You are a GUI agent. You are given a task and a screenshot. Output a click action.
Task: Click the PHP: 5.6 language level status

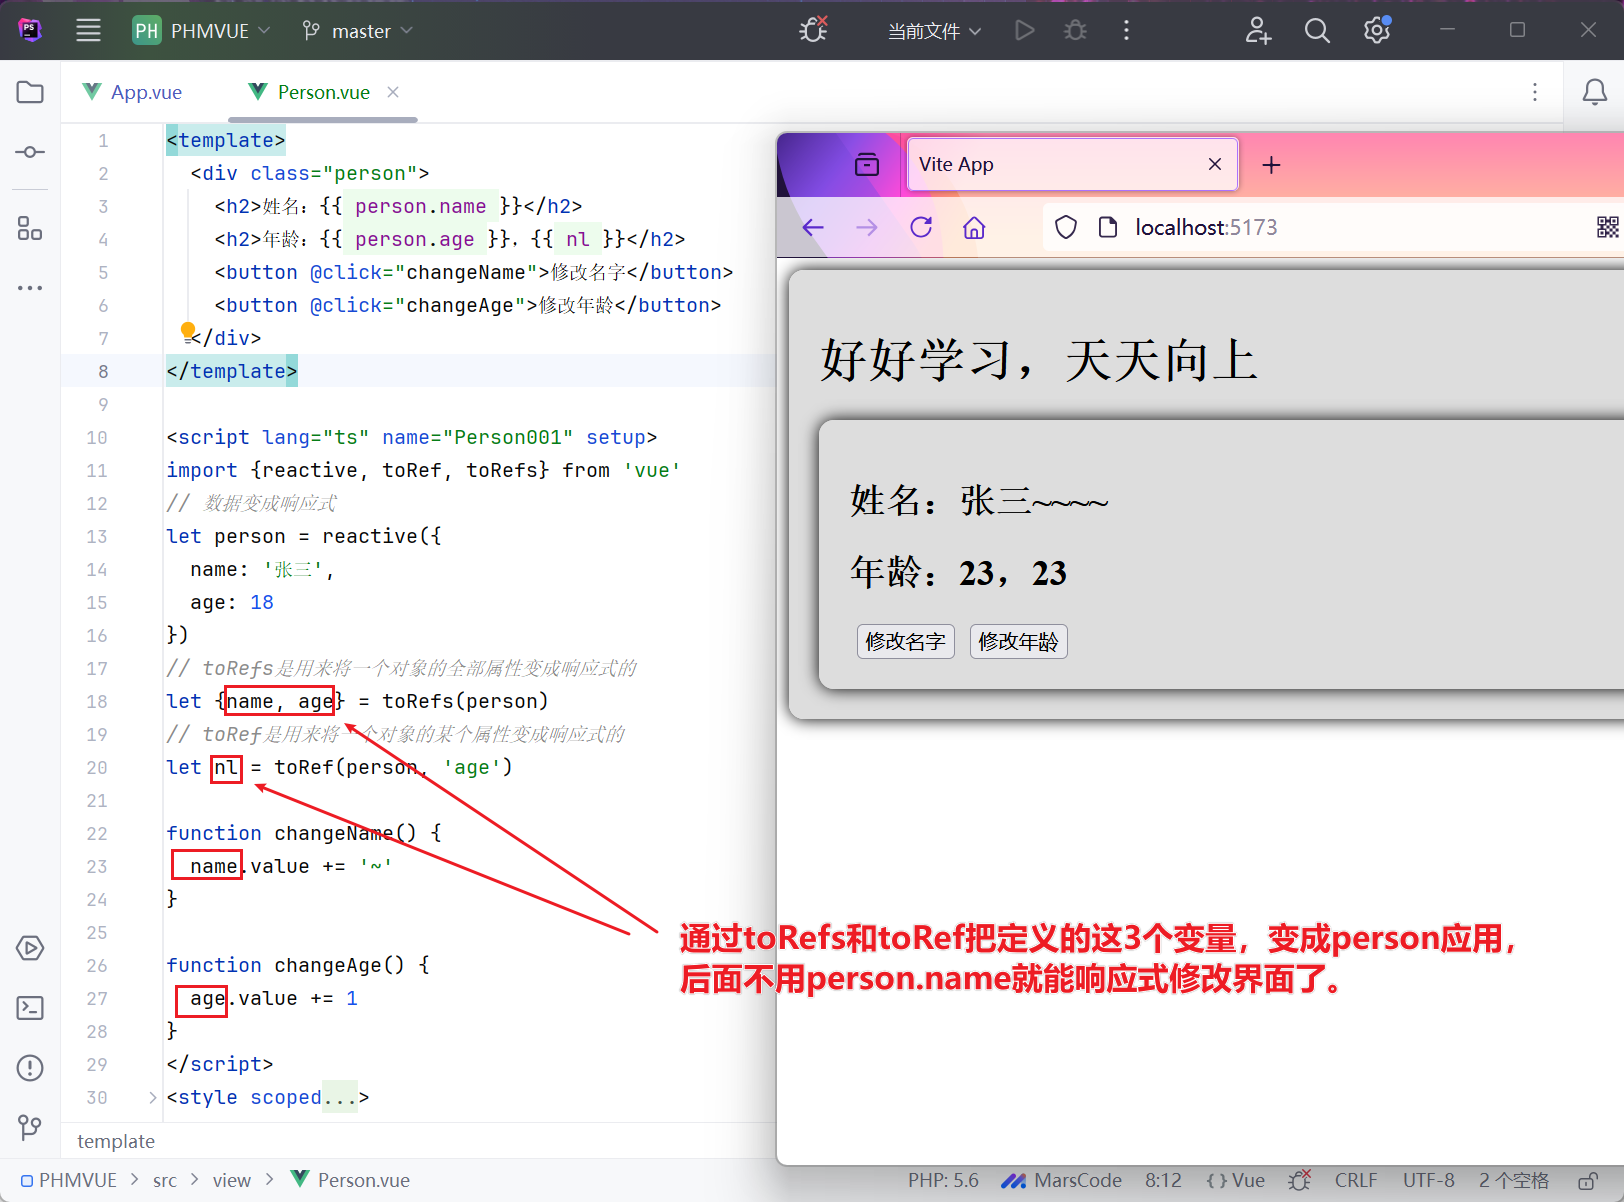click(x=943, y=1180)
